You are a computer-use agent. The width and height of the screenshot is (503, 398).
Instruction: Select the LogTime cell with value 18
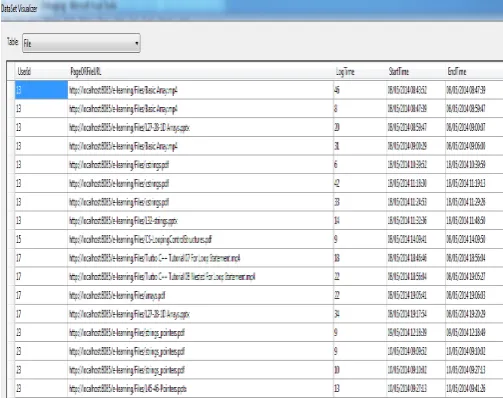359,258
